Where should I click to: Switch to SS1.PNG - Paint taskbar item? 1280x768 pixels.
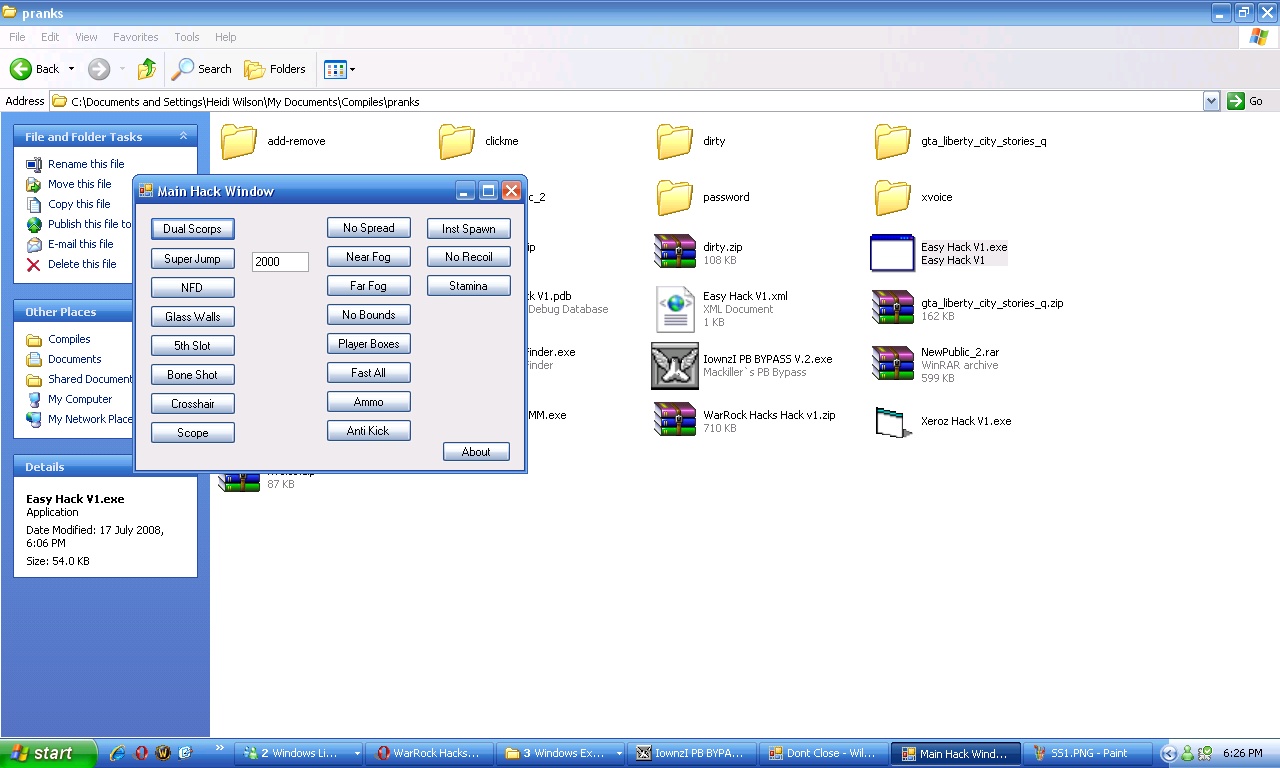click(1089, 753)
